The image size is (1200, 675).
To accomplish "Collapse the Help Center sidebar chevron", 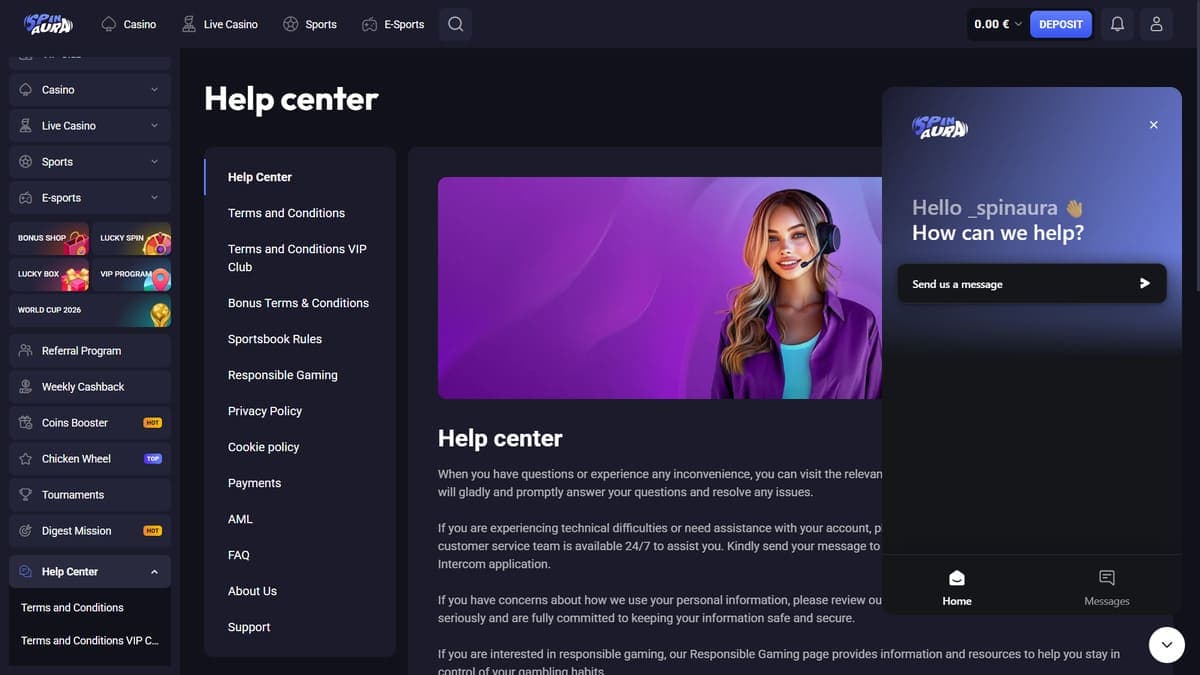I will click(154, 572).
